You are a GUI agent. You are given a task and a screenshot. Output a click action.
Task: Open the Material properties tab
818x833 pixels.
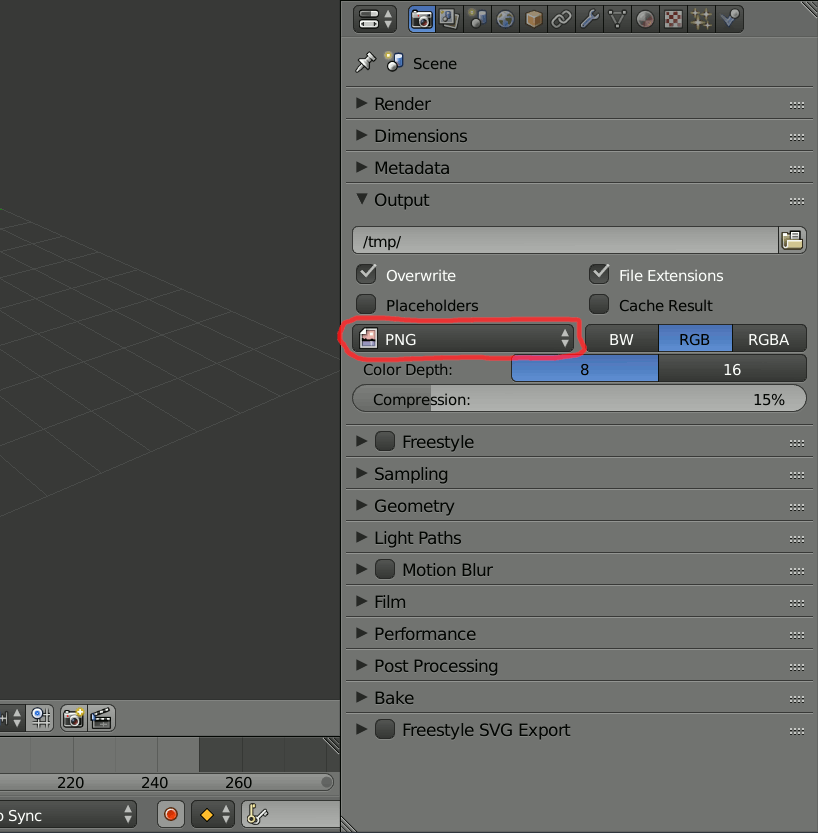click(x=645, y=19)
